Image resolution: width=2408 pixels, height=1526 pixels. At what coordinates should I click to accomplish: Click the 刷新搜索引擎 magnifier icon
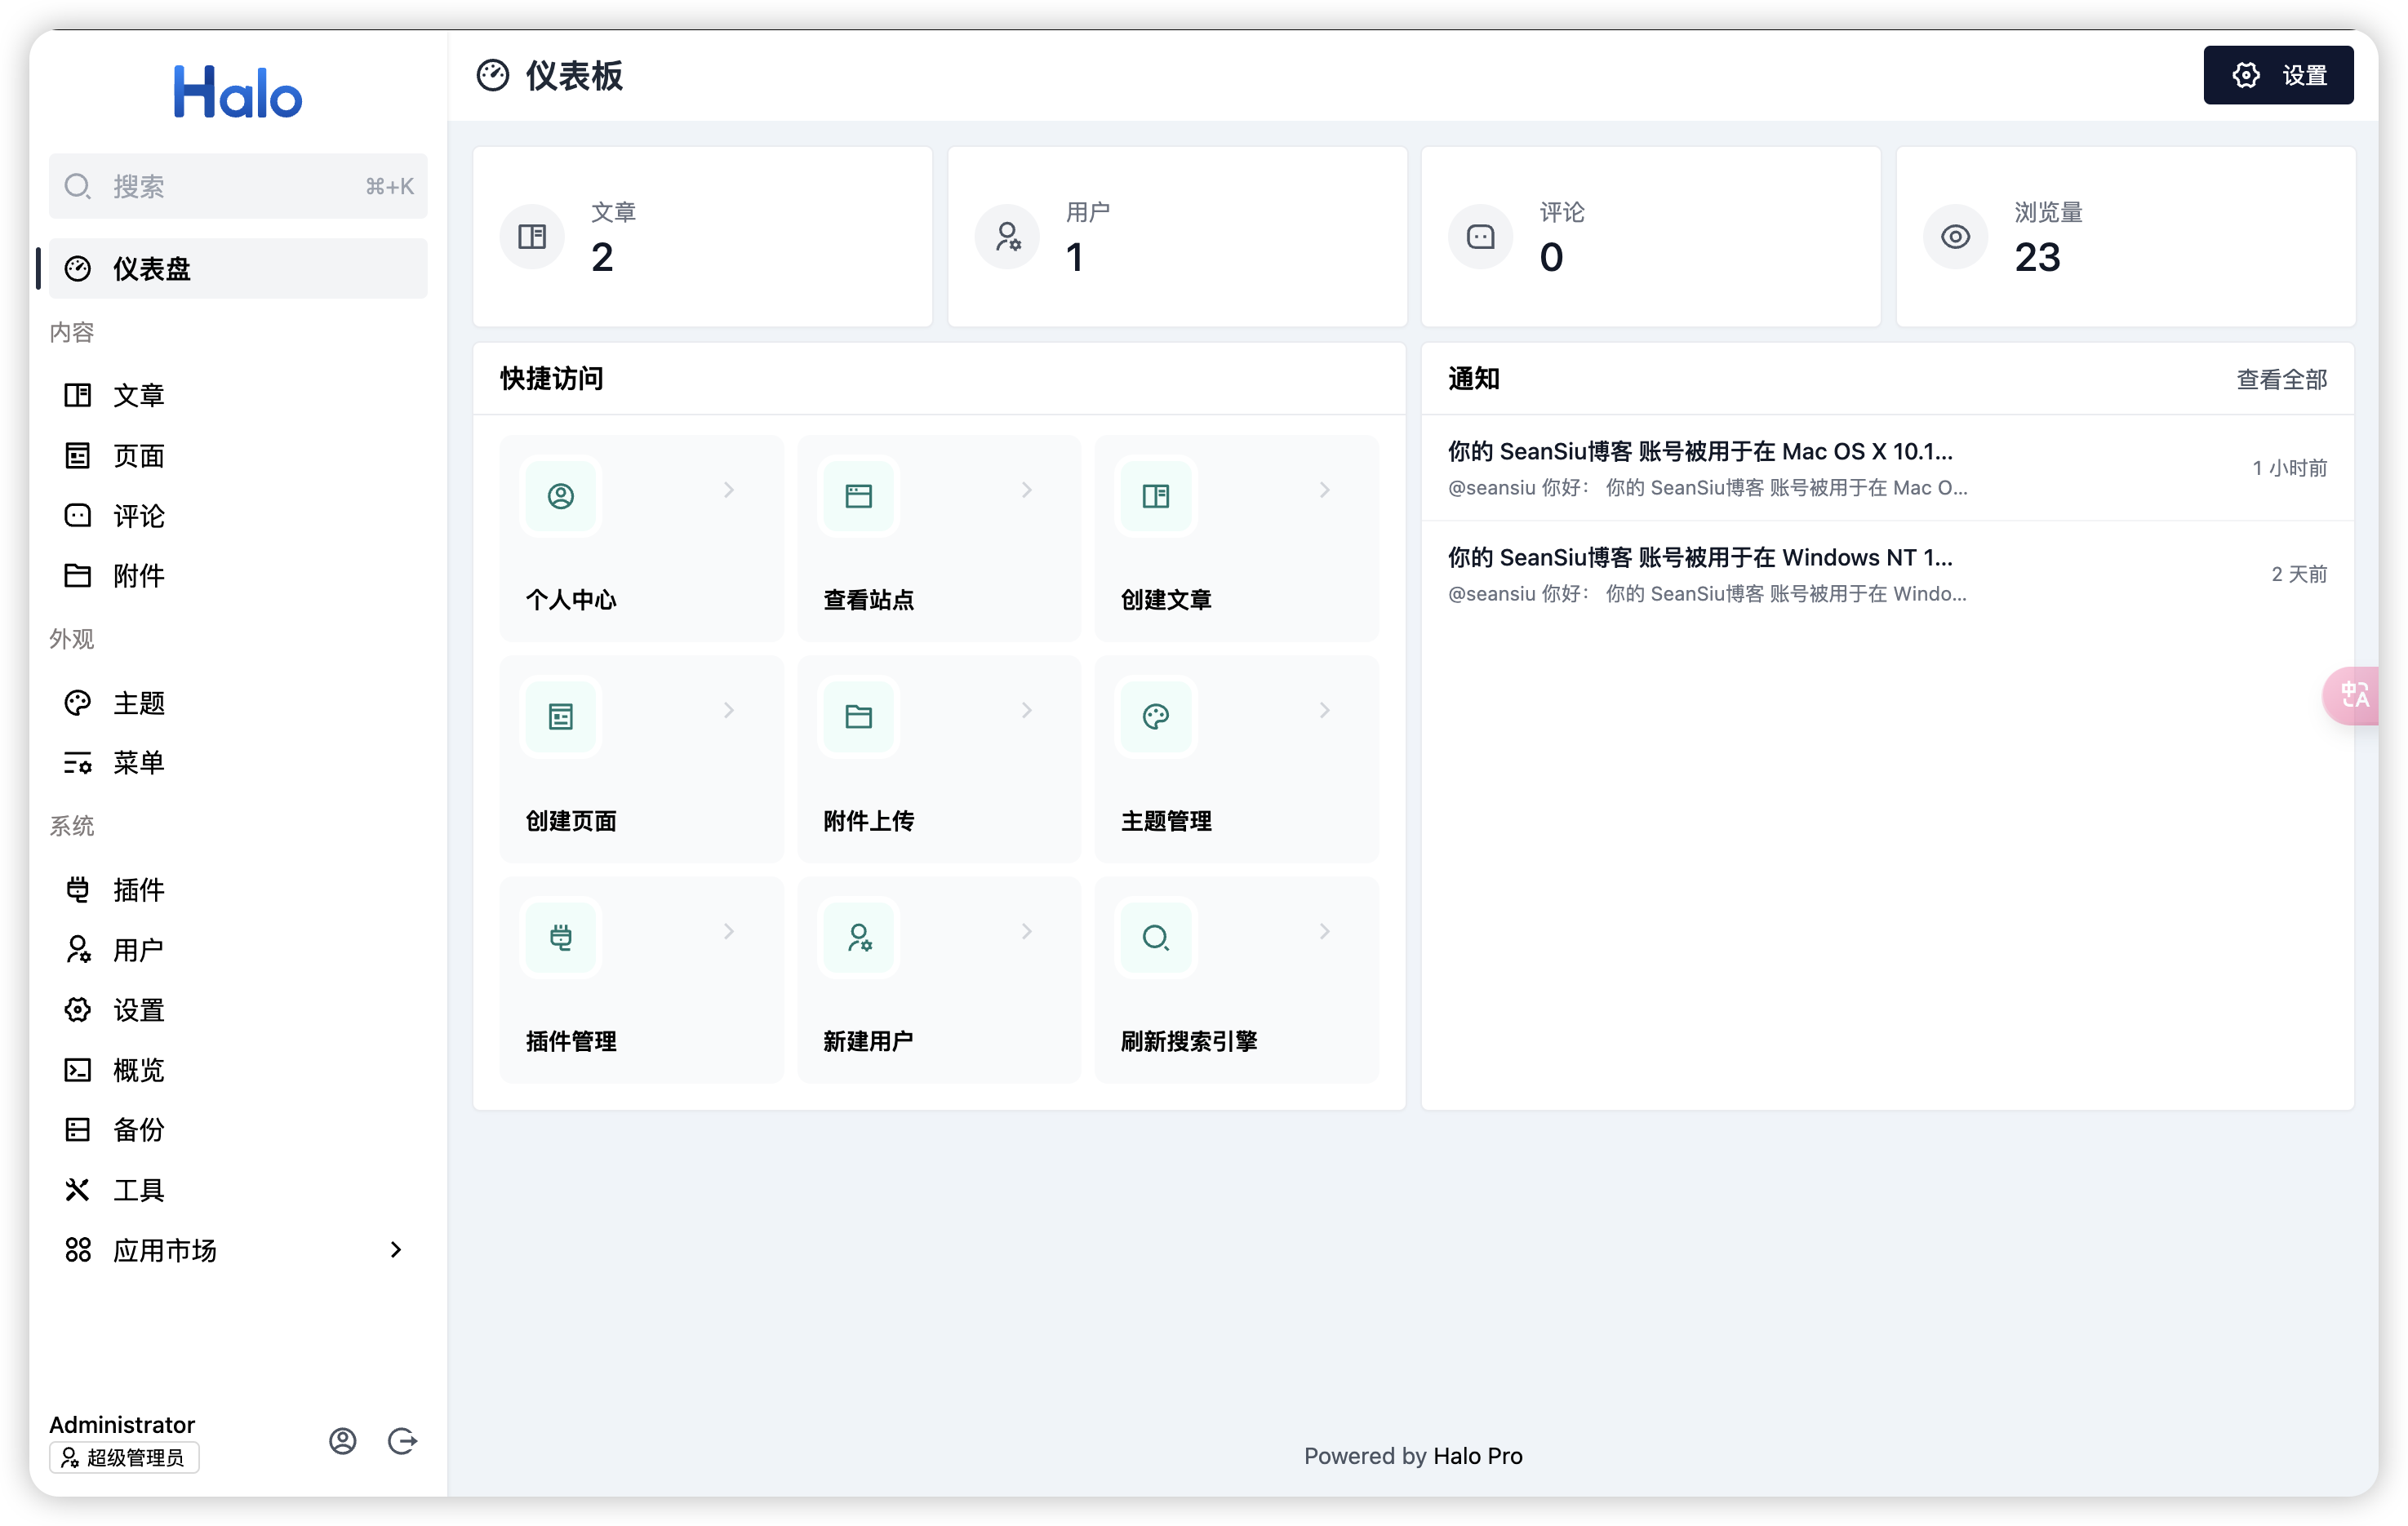click(x=1156, y=937)
